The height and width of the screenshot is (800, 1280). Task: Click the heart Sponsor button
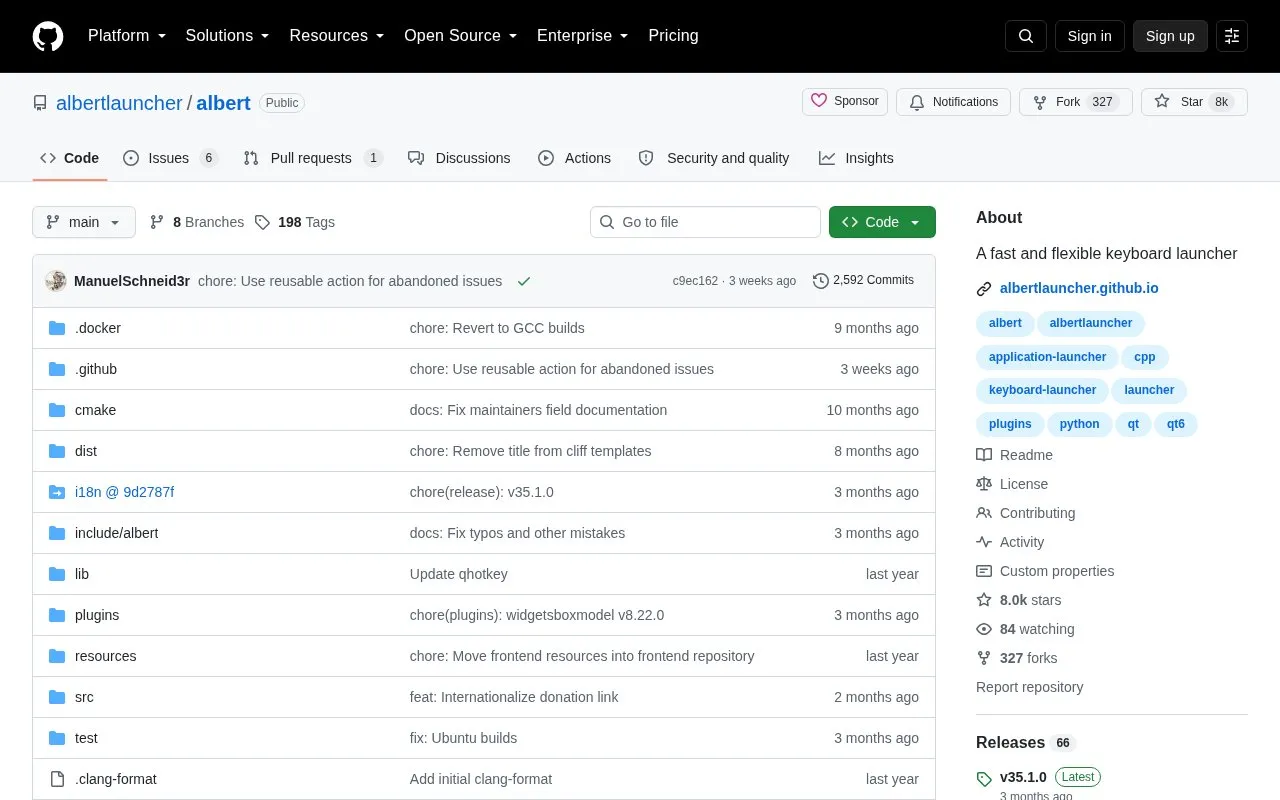845,102
